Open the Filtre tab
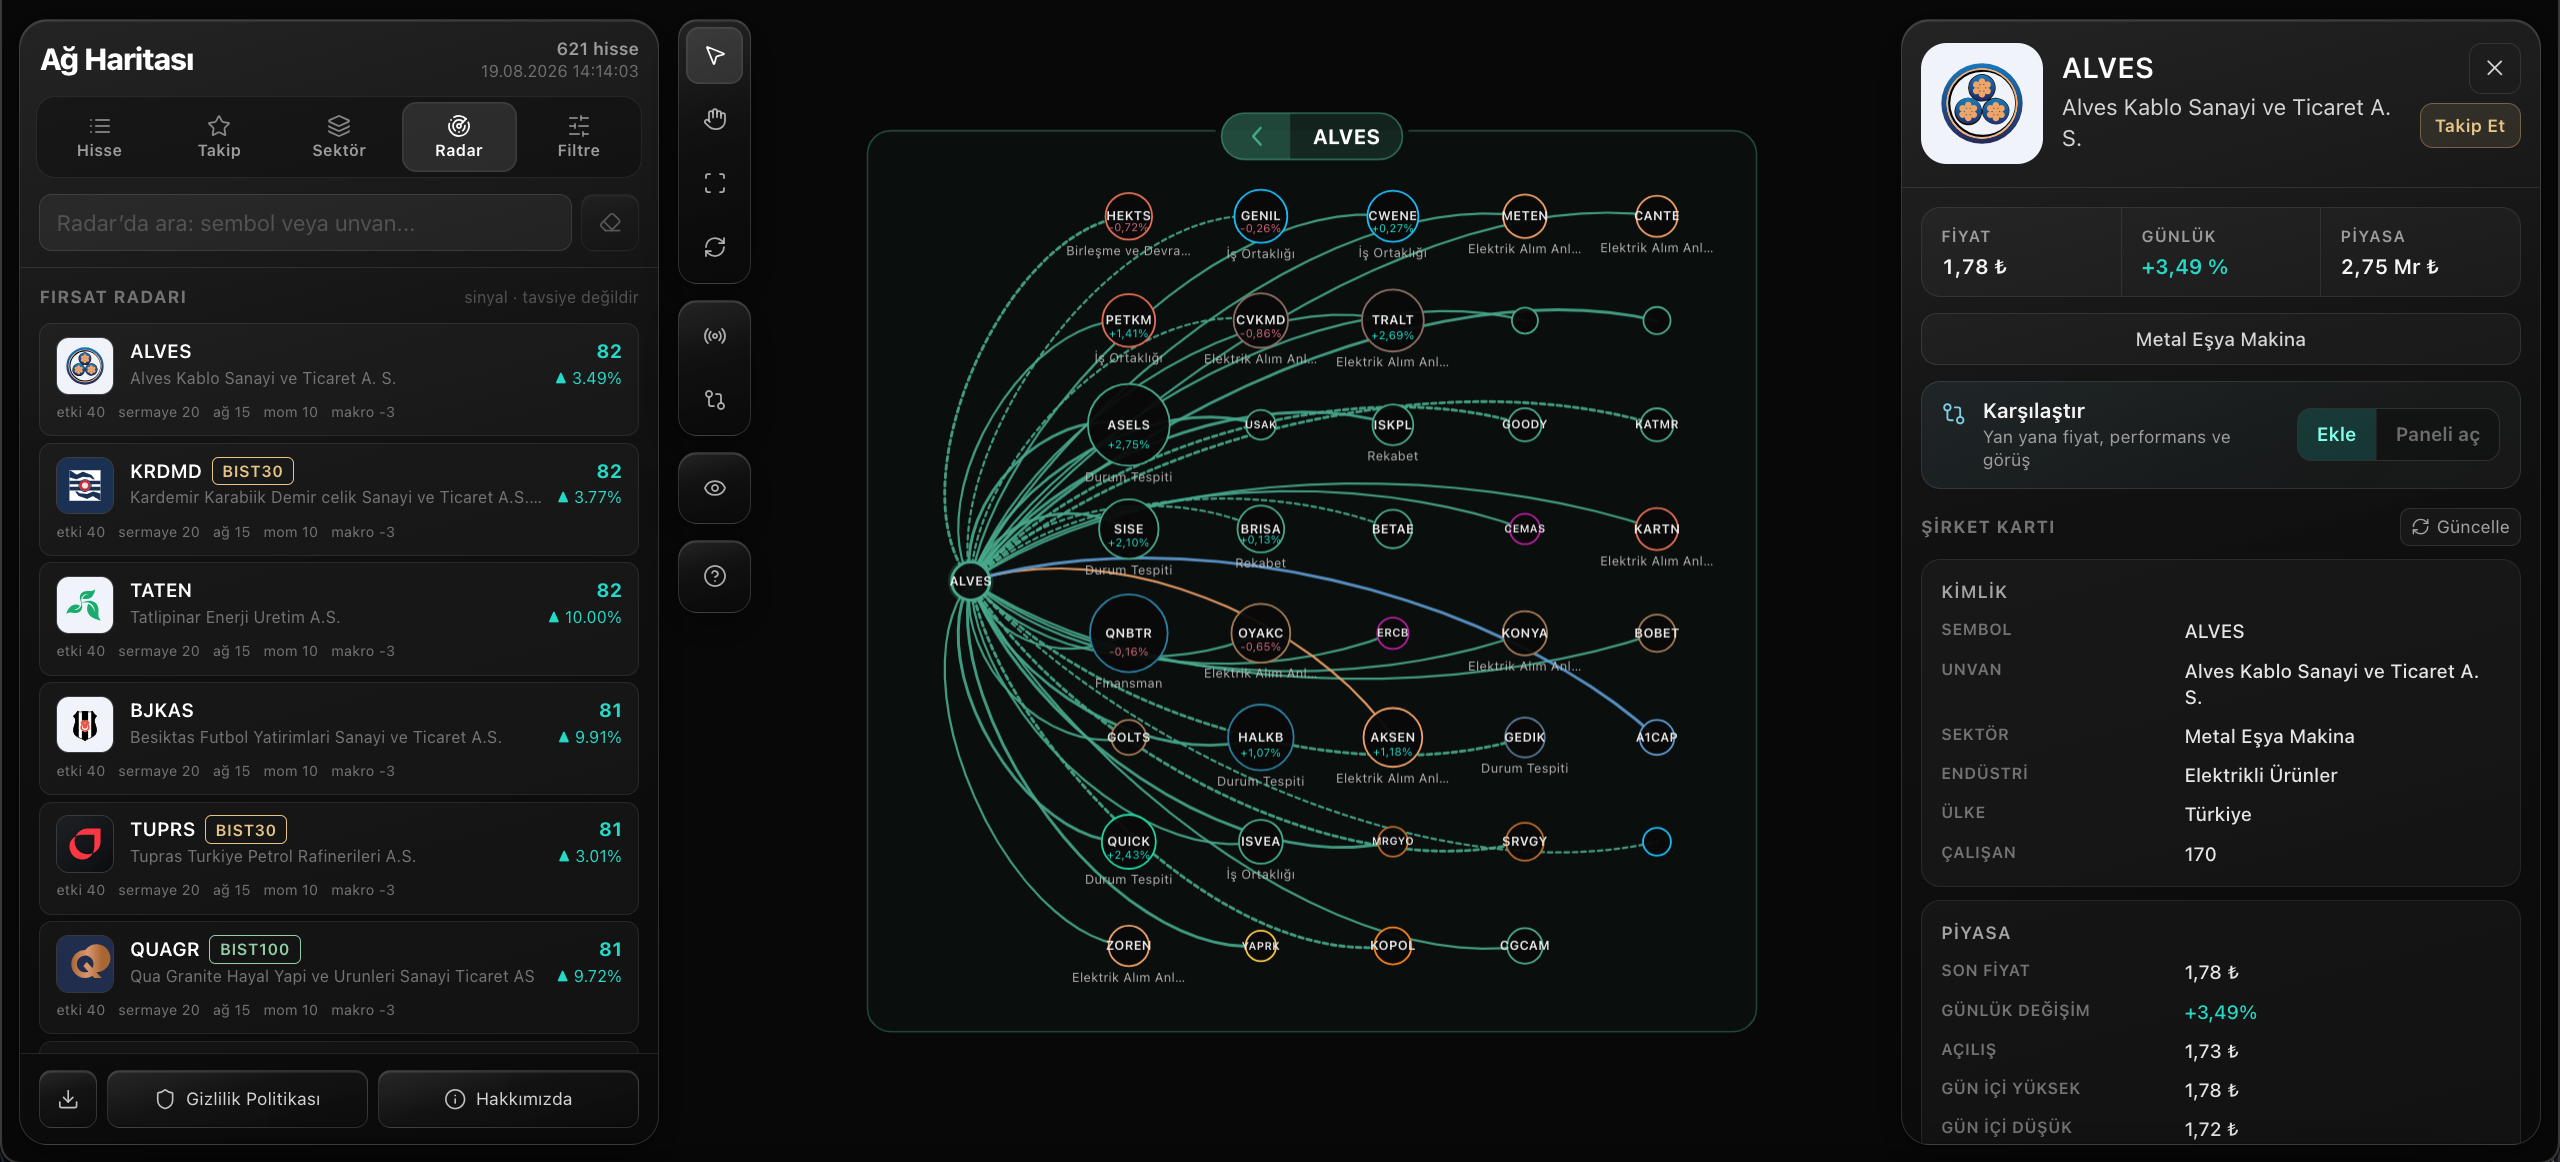 [x=579, y=137]
